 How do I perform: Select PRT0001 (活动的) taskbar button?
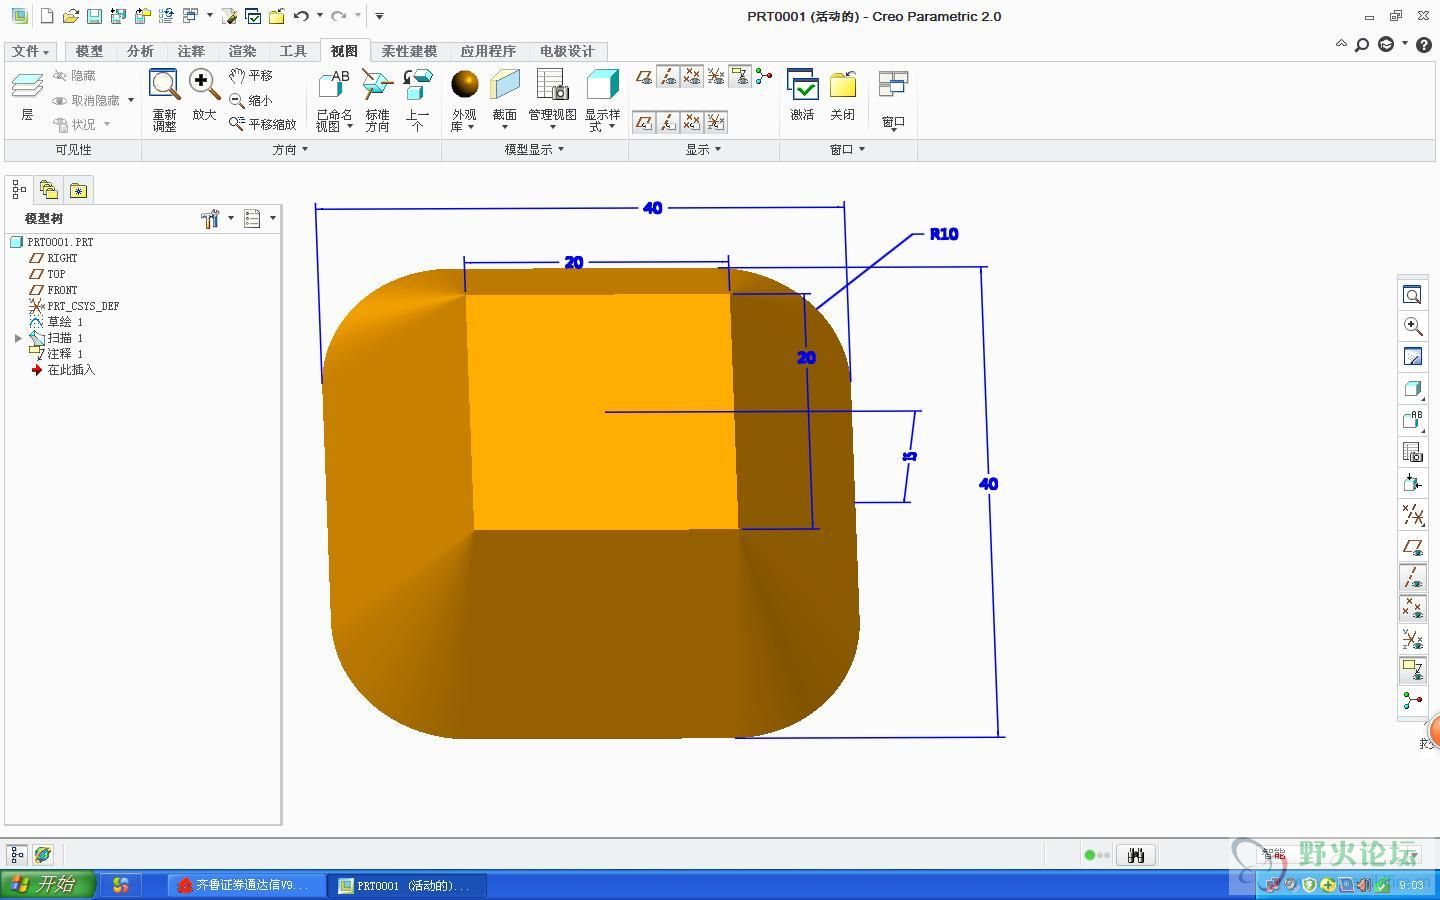point(408,885)
